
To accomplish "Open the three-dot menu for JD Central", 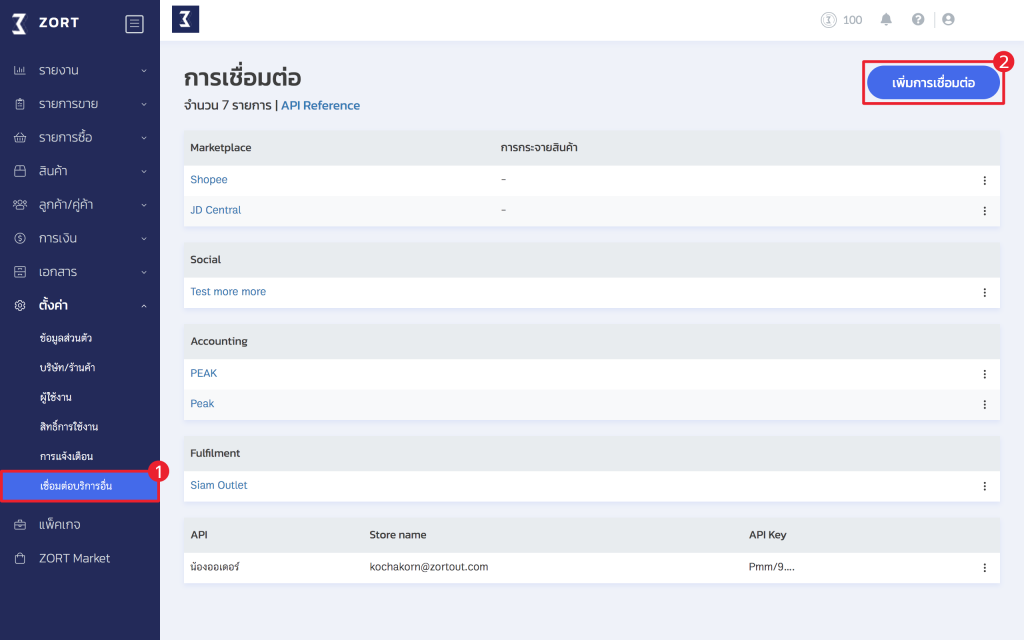I will tap(985, 211).
